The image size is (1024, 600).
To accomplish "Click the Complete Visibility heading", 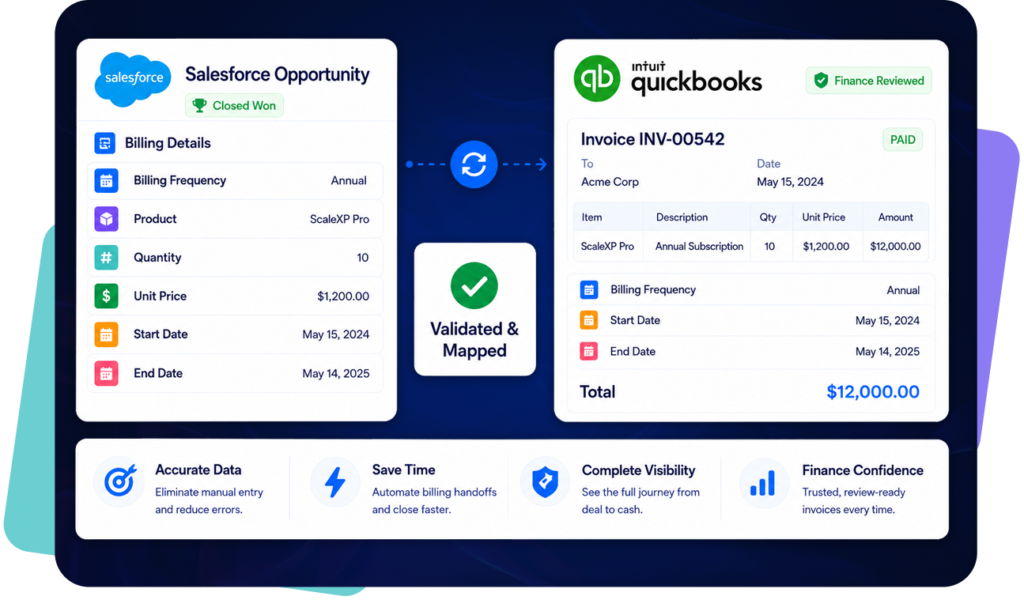I will (639, 471).
